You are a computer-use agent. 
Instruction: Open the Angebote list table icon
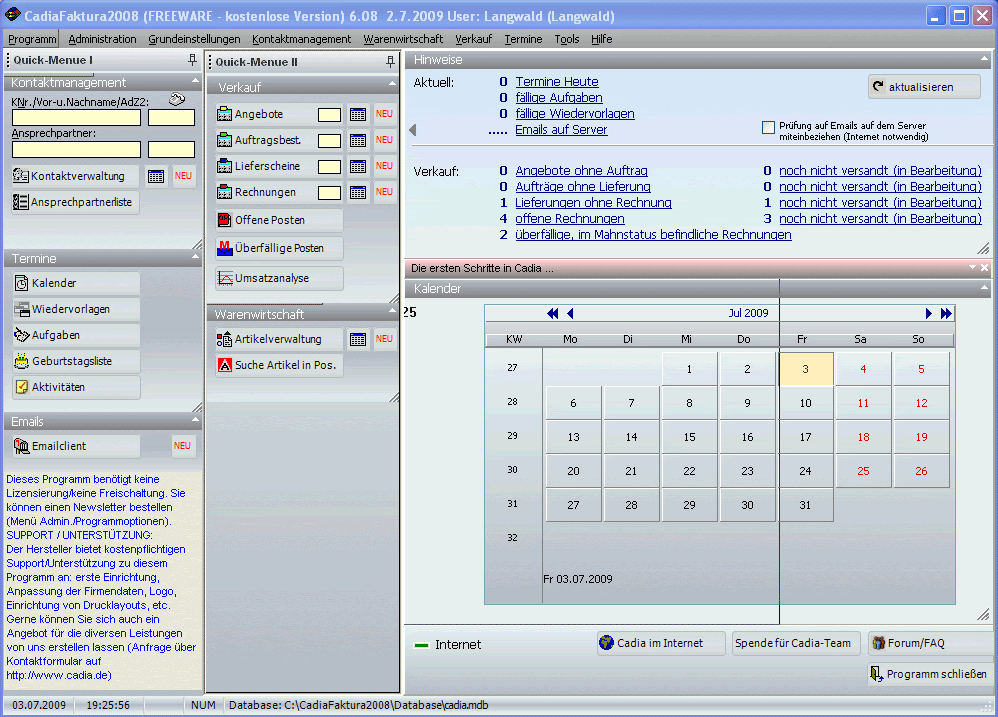[358, 115]
